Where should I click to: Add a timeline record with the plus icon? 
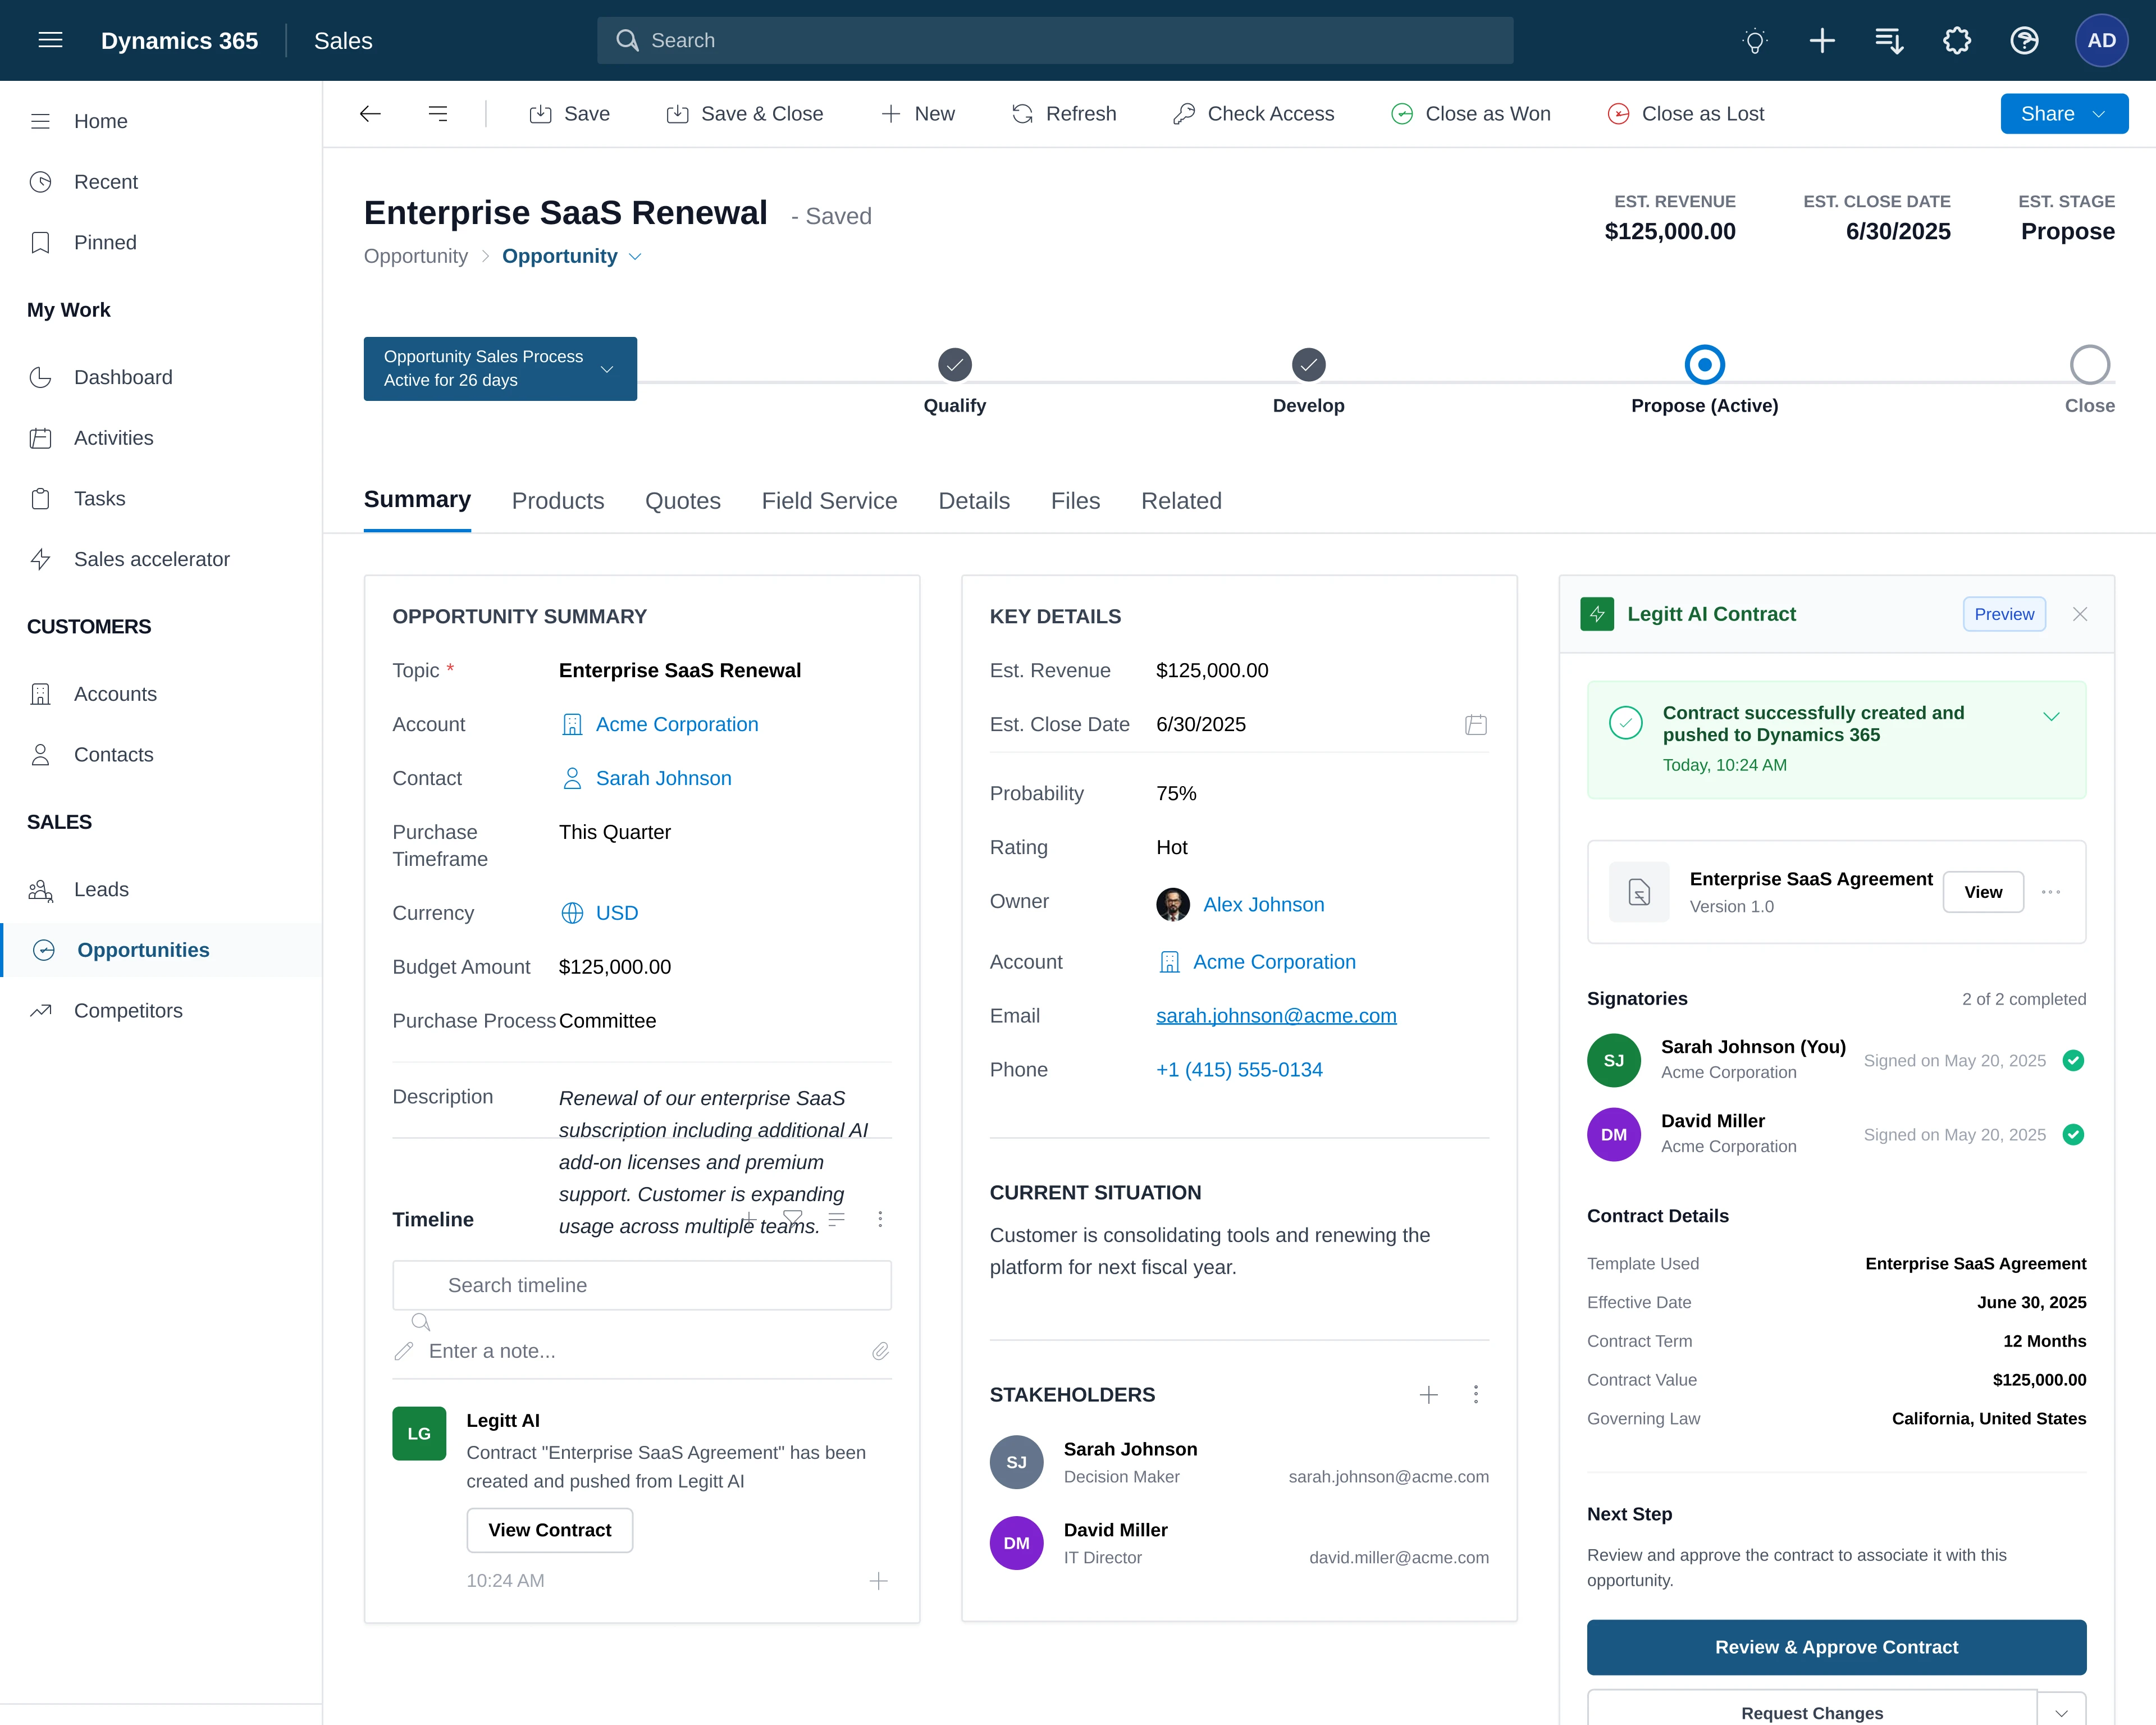[749, 1218]
